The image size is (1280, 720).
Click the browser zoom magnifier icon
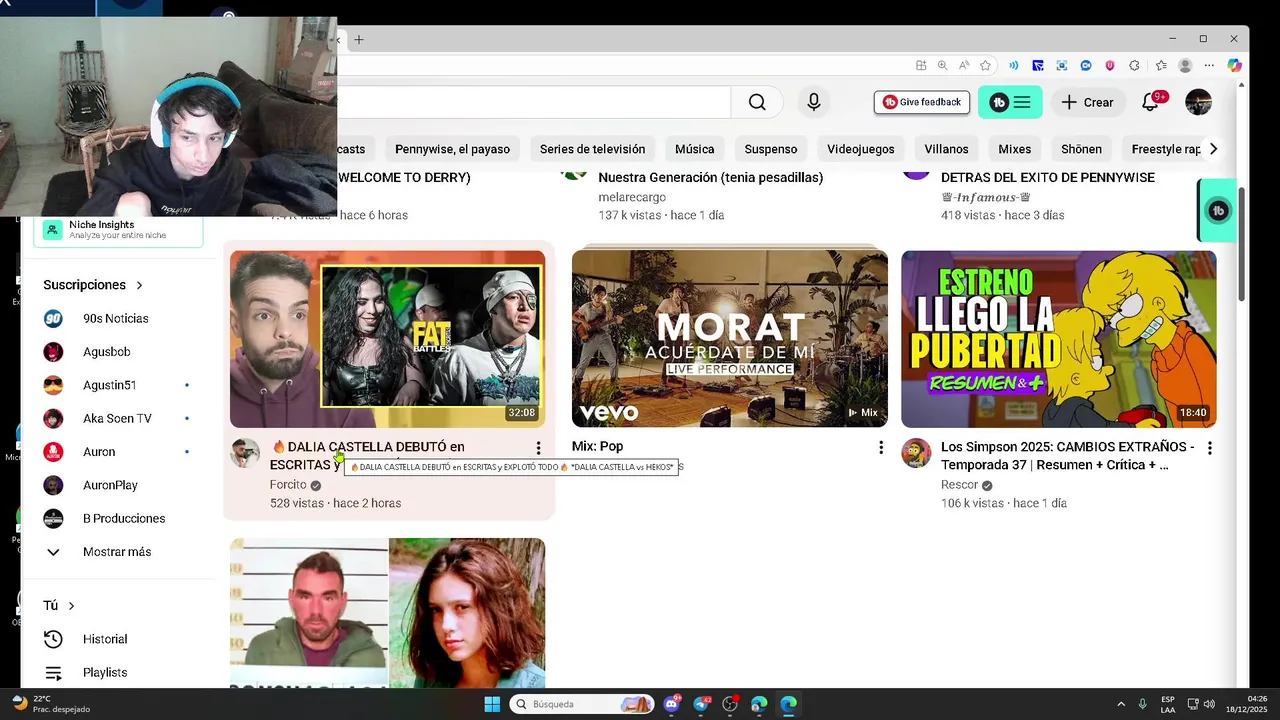point(942,65)
